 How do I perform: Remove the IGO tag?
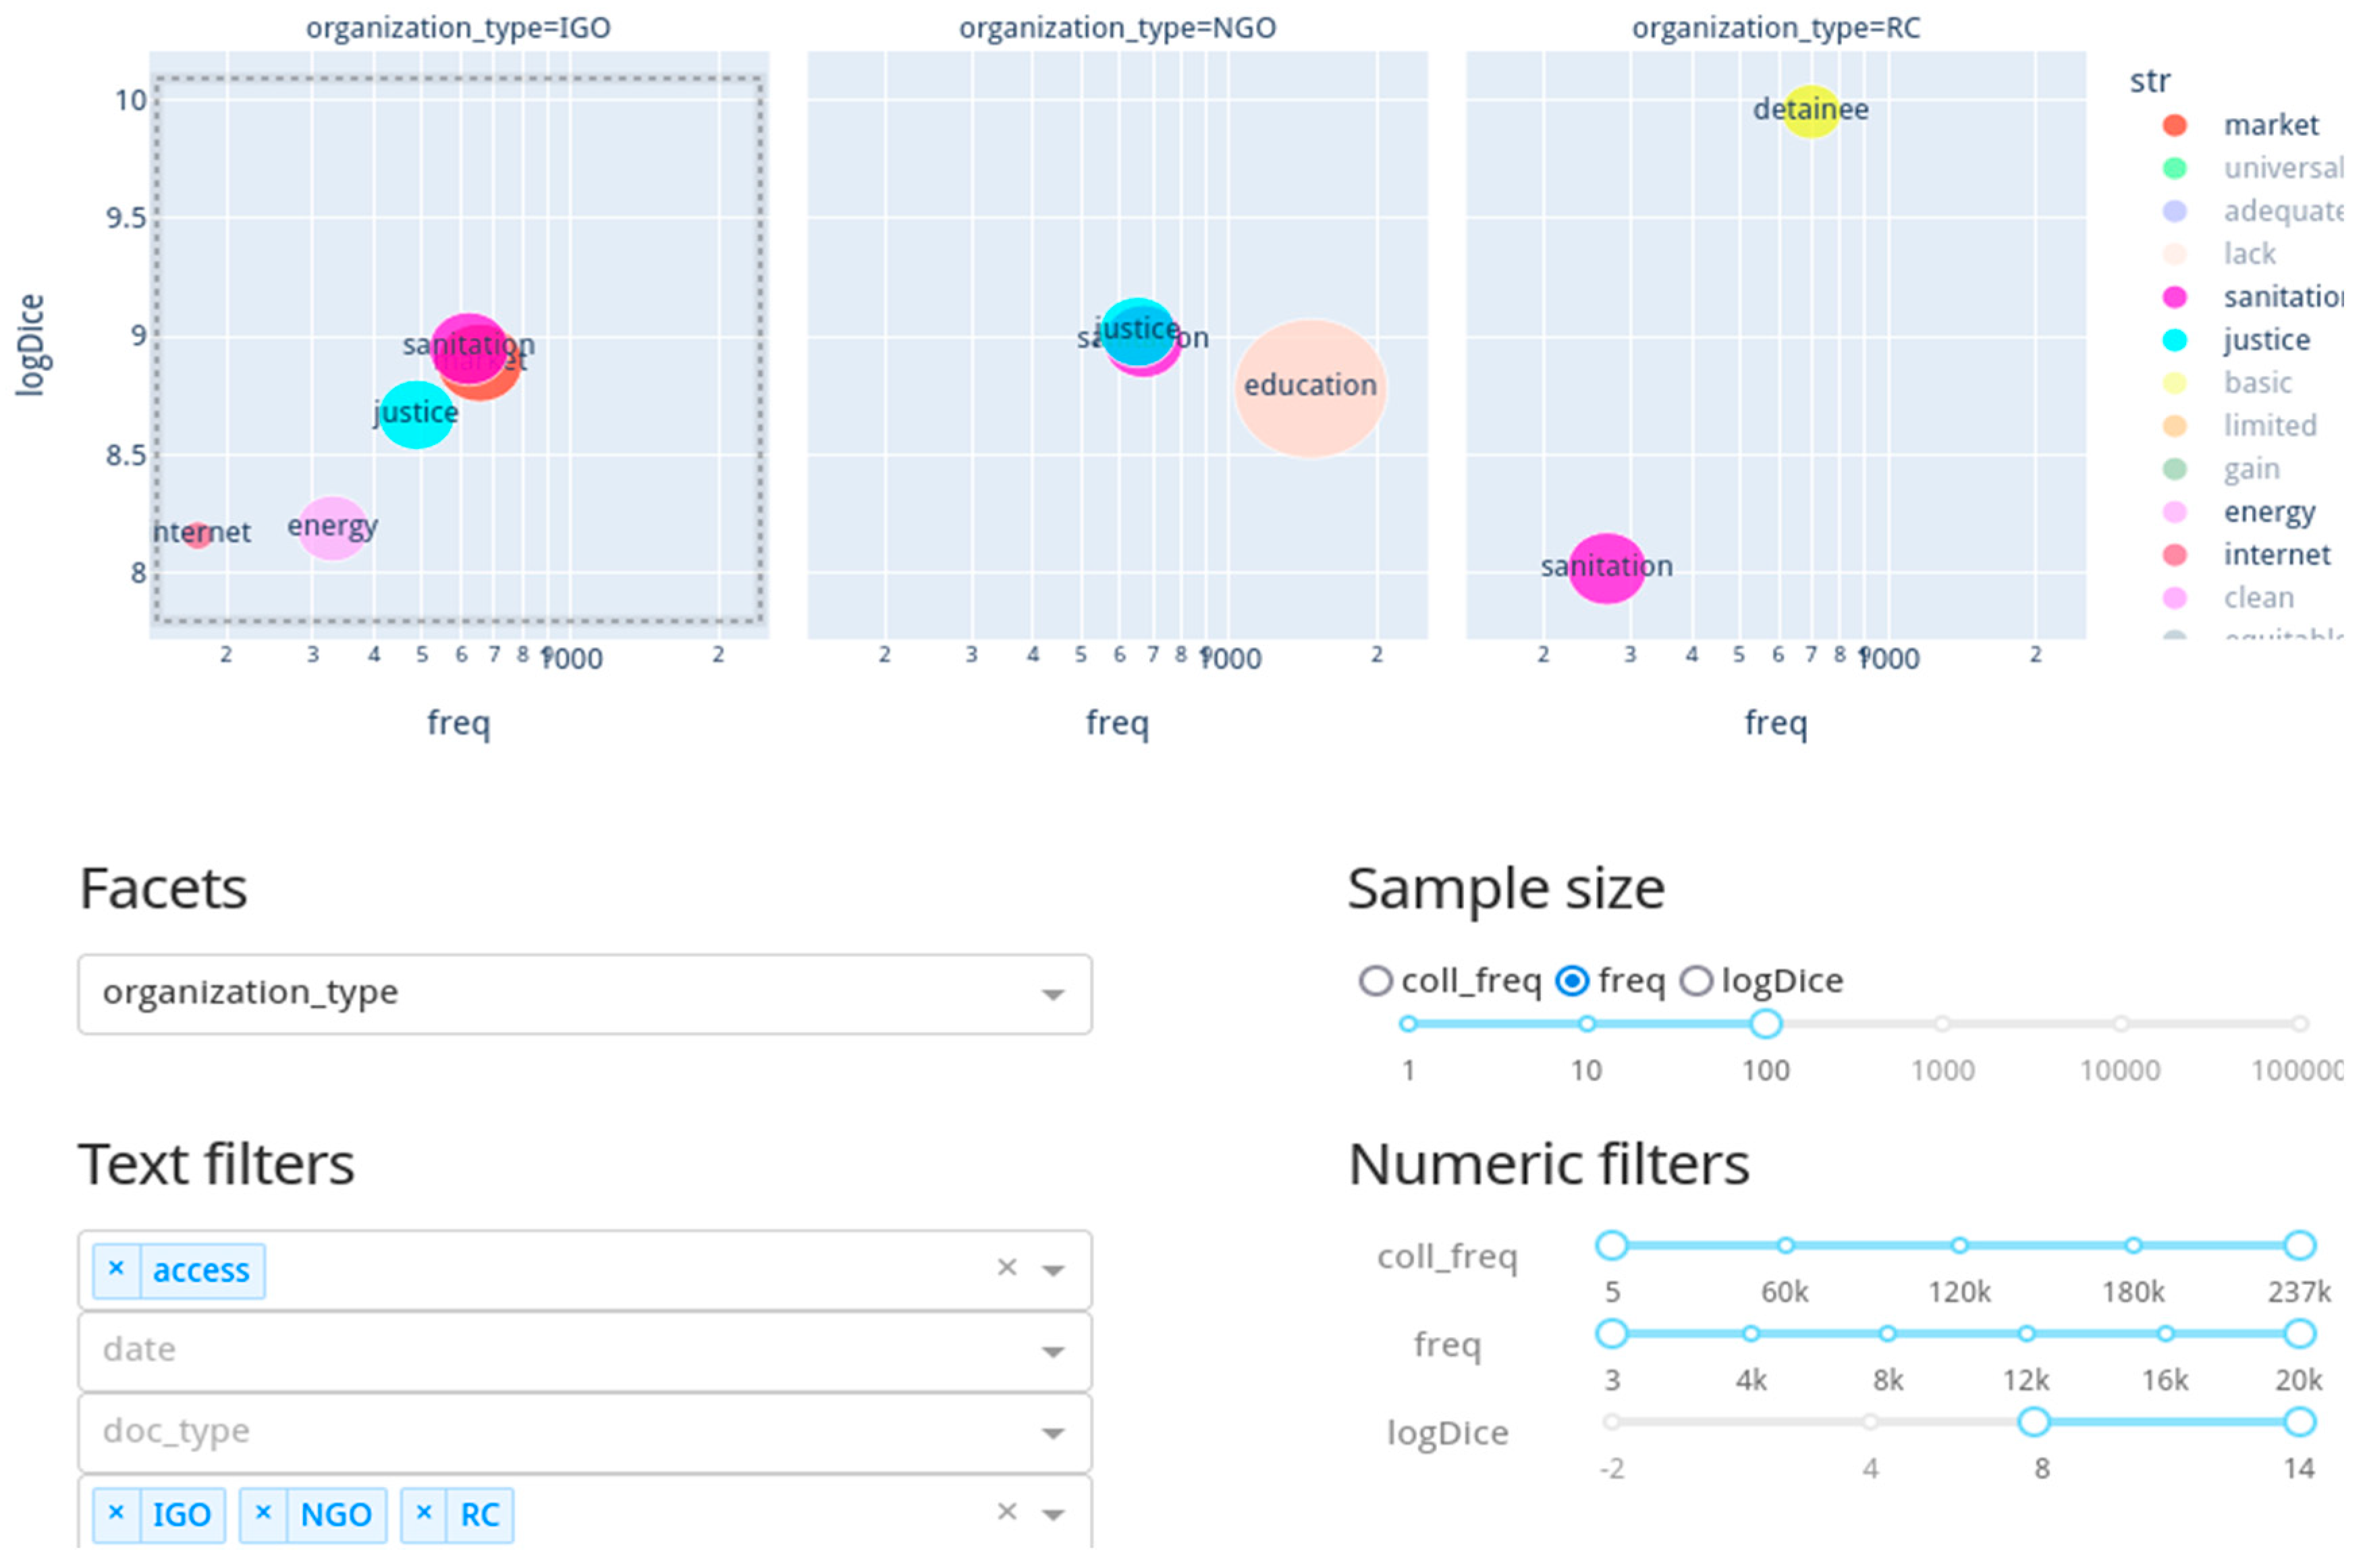click(116, 1514)
